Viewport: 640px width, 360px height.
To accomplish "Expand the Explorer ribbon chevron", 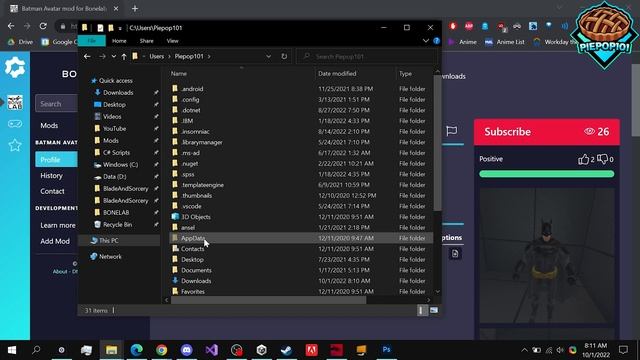I will (x=426, y=41).
